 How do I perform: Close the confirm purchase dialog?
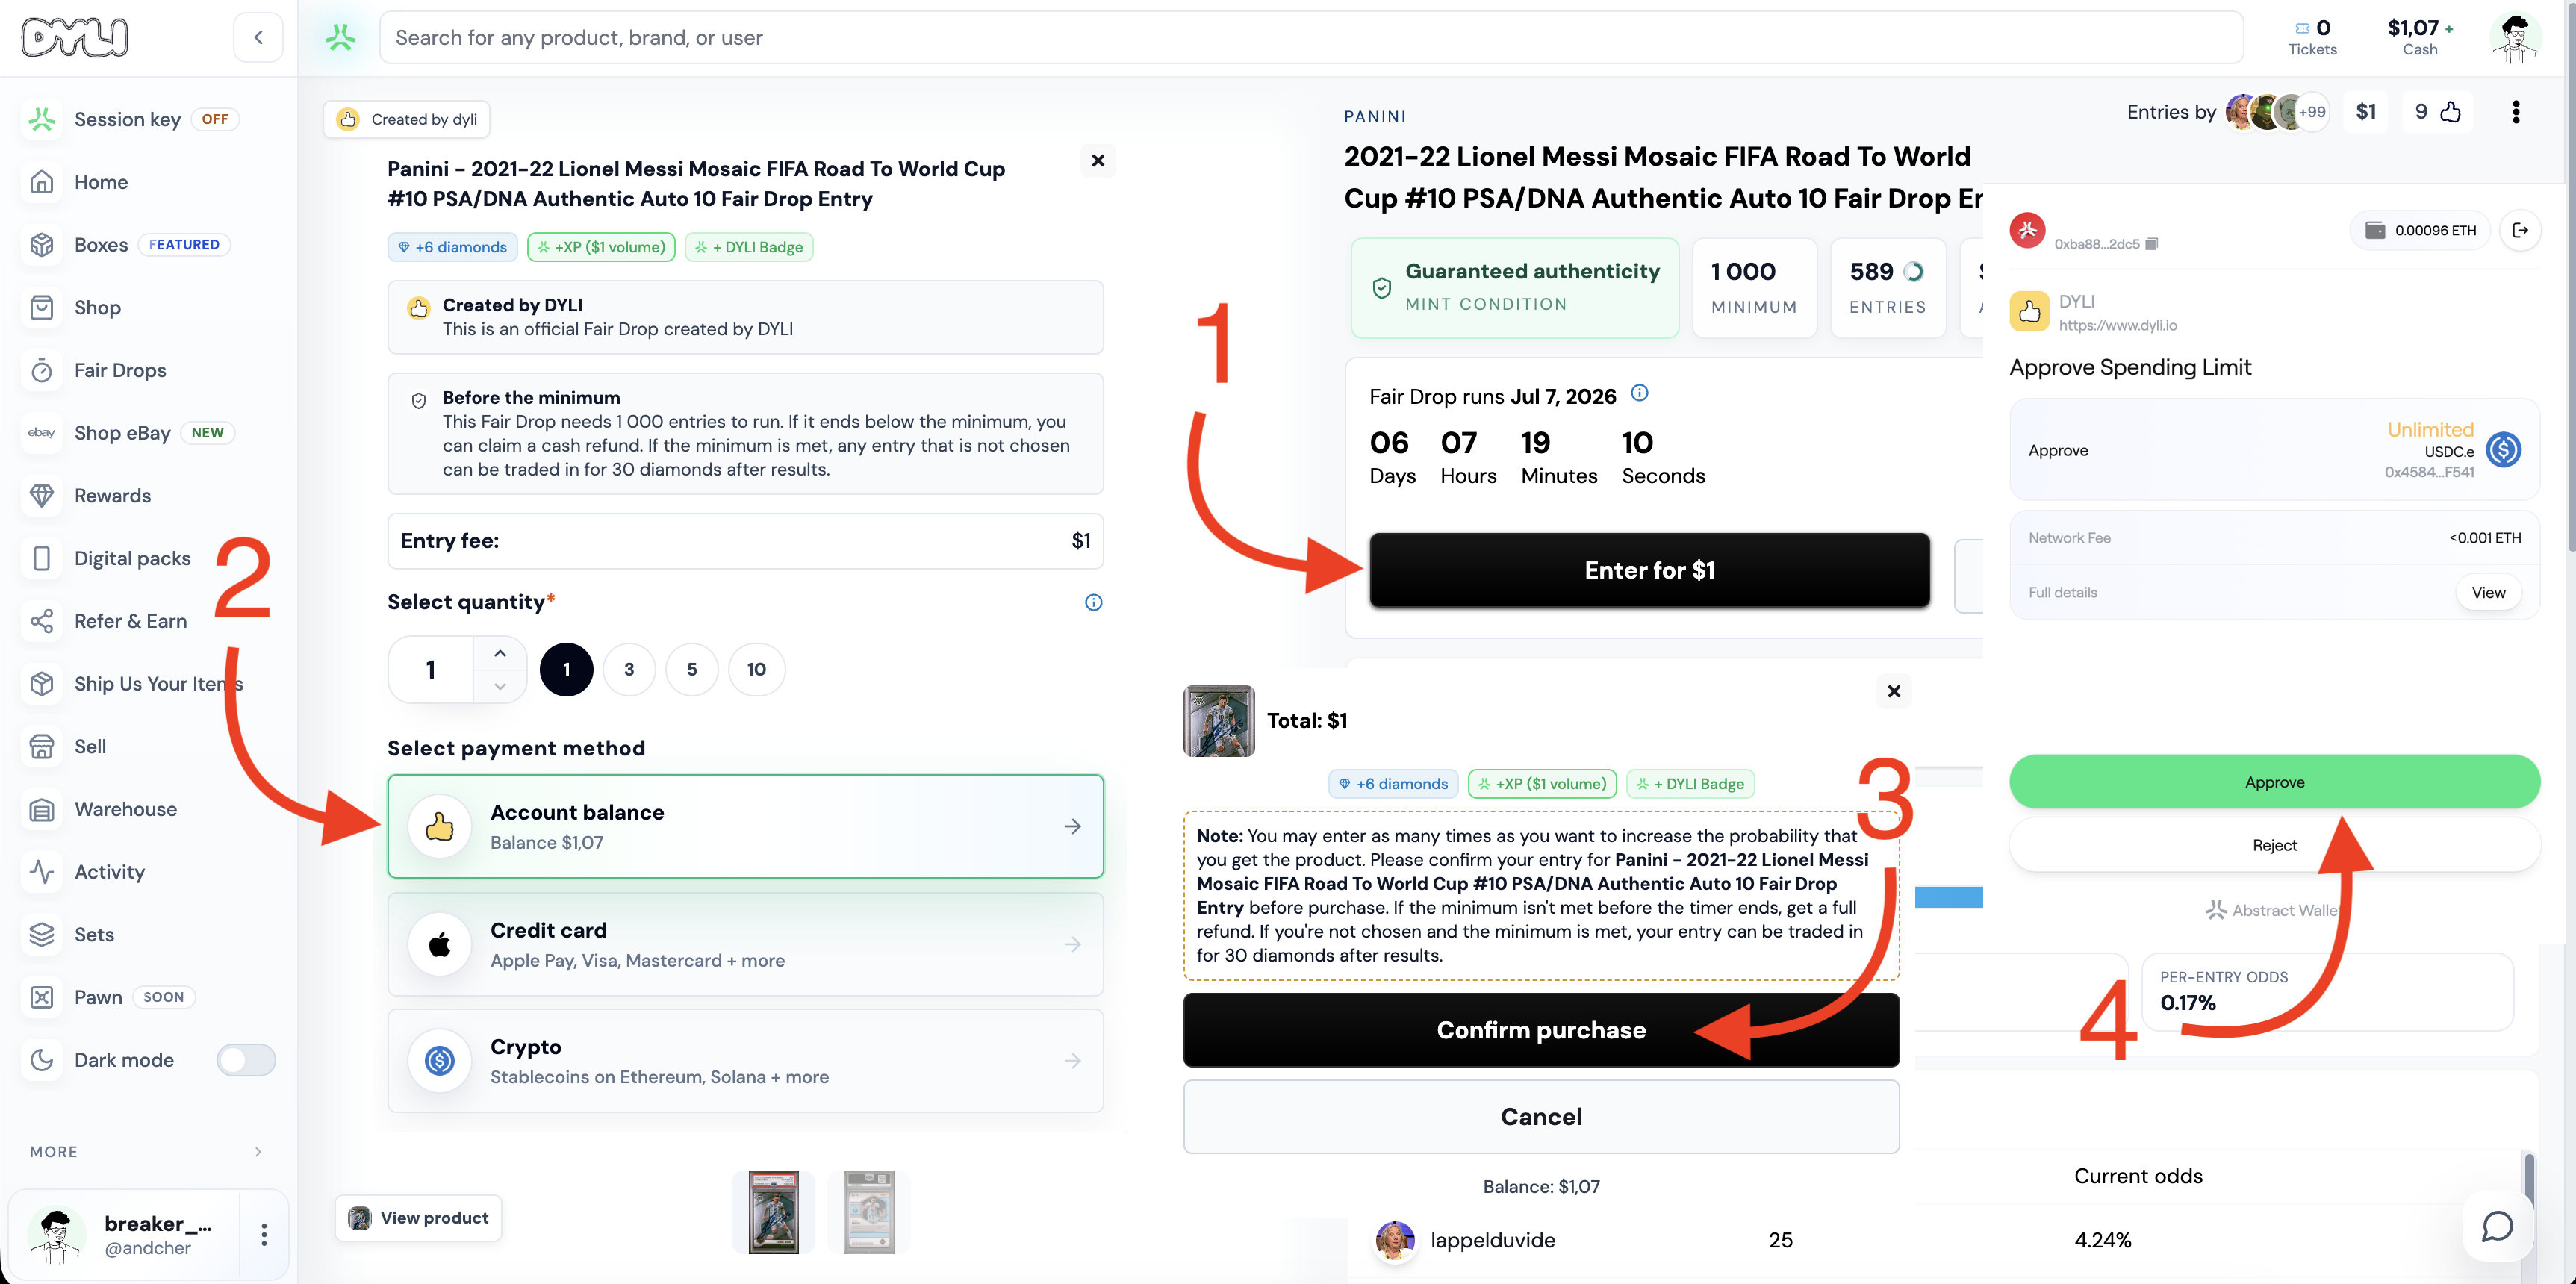1894,691
